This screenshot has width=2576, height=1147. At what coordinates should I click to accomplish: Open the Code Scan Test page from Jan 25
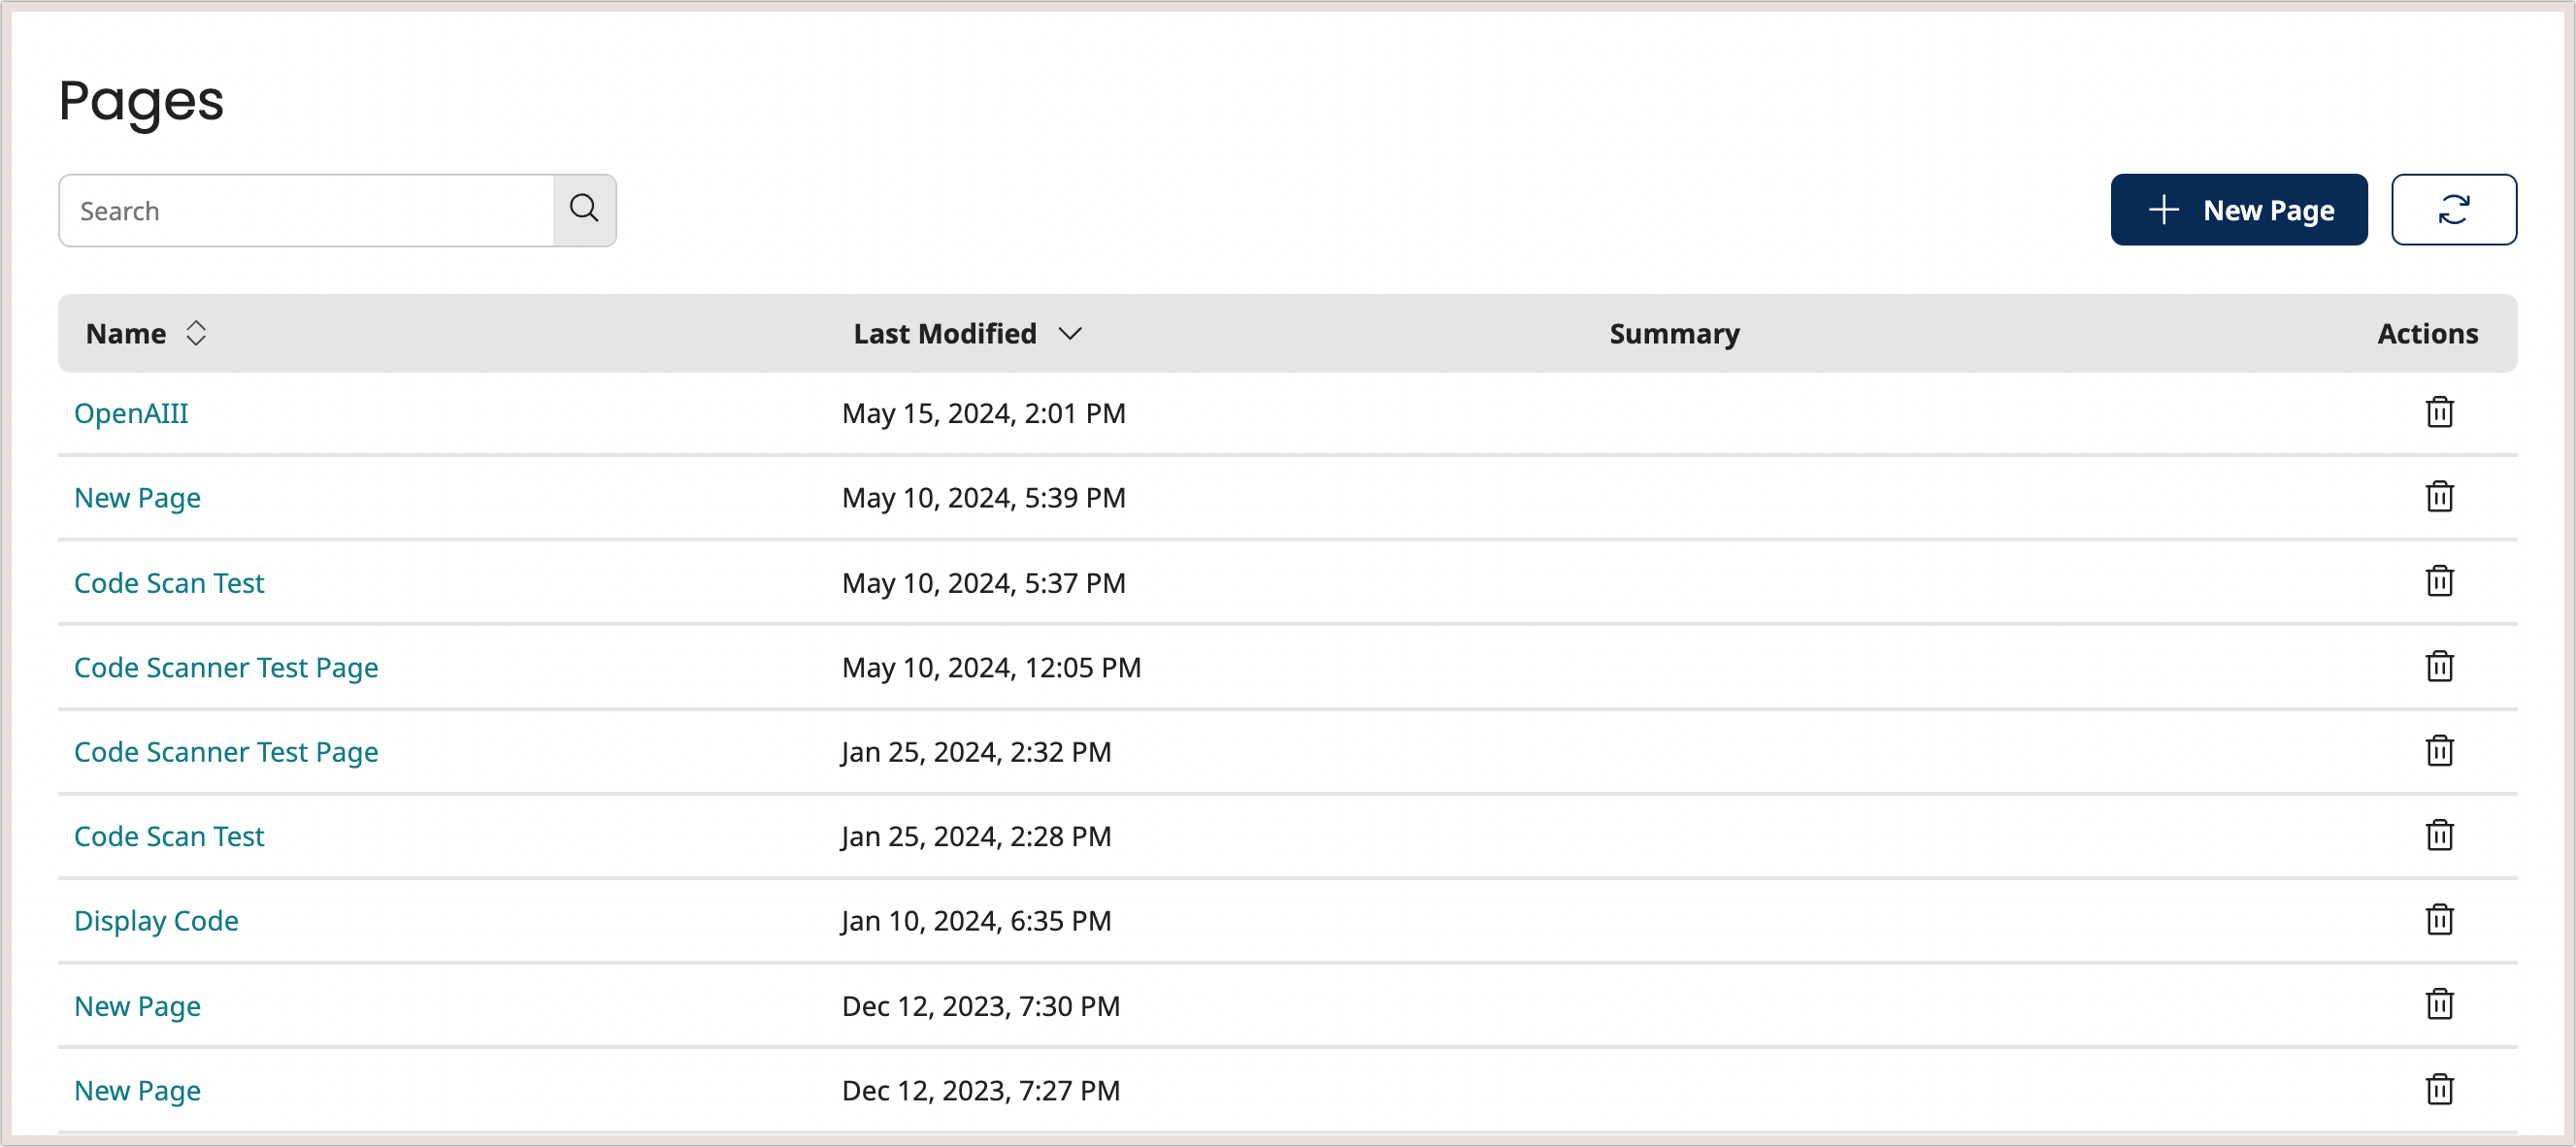pos(168,835)
